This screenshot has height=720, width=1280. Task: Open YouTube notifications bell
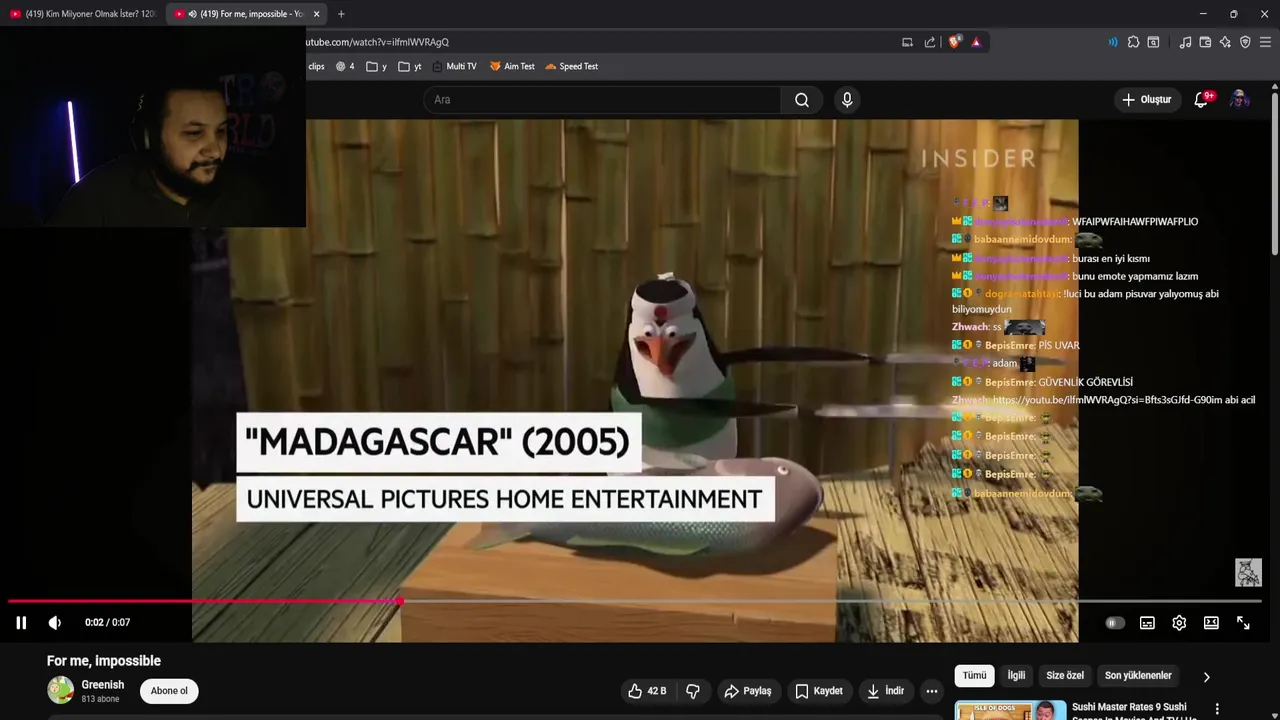click(1202, 100)
